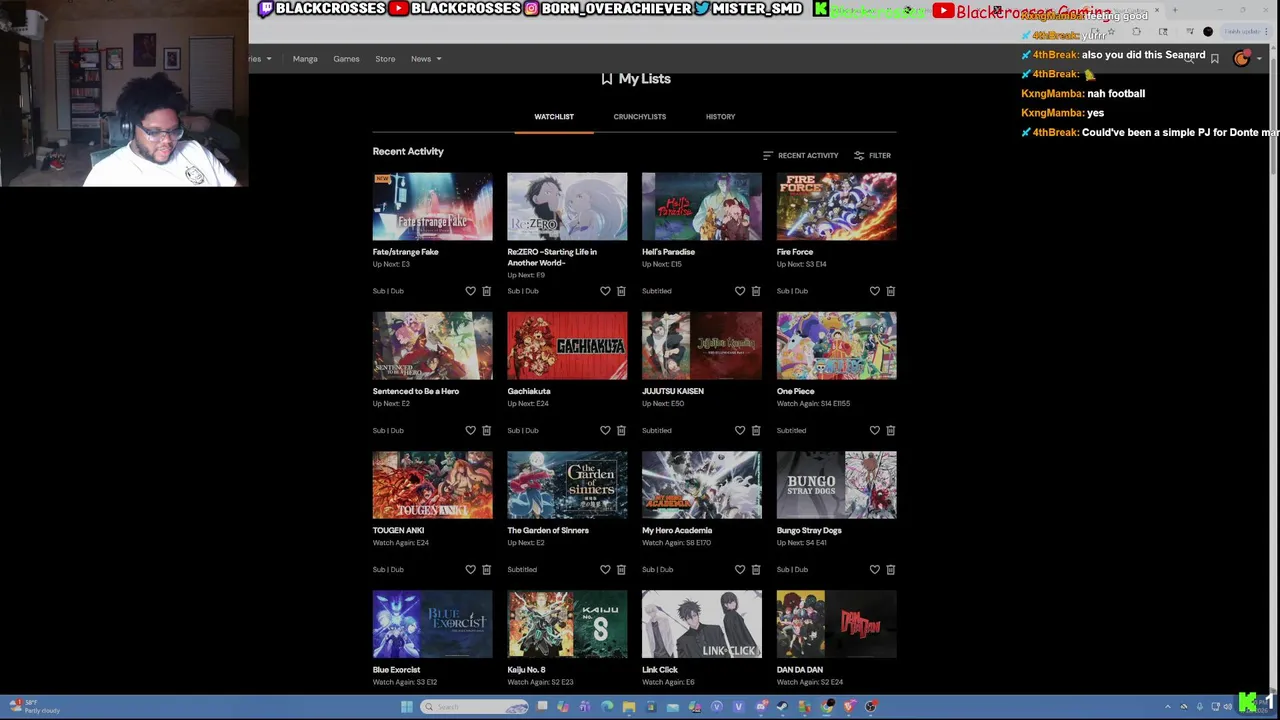Open the Bungo Stray Dogs title link
Screen dimensions: 1280x720
click(x=809, y=530)
